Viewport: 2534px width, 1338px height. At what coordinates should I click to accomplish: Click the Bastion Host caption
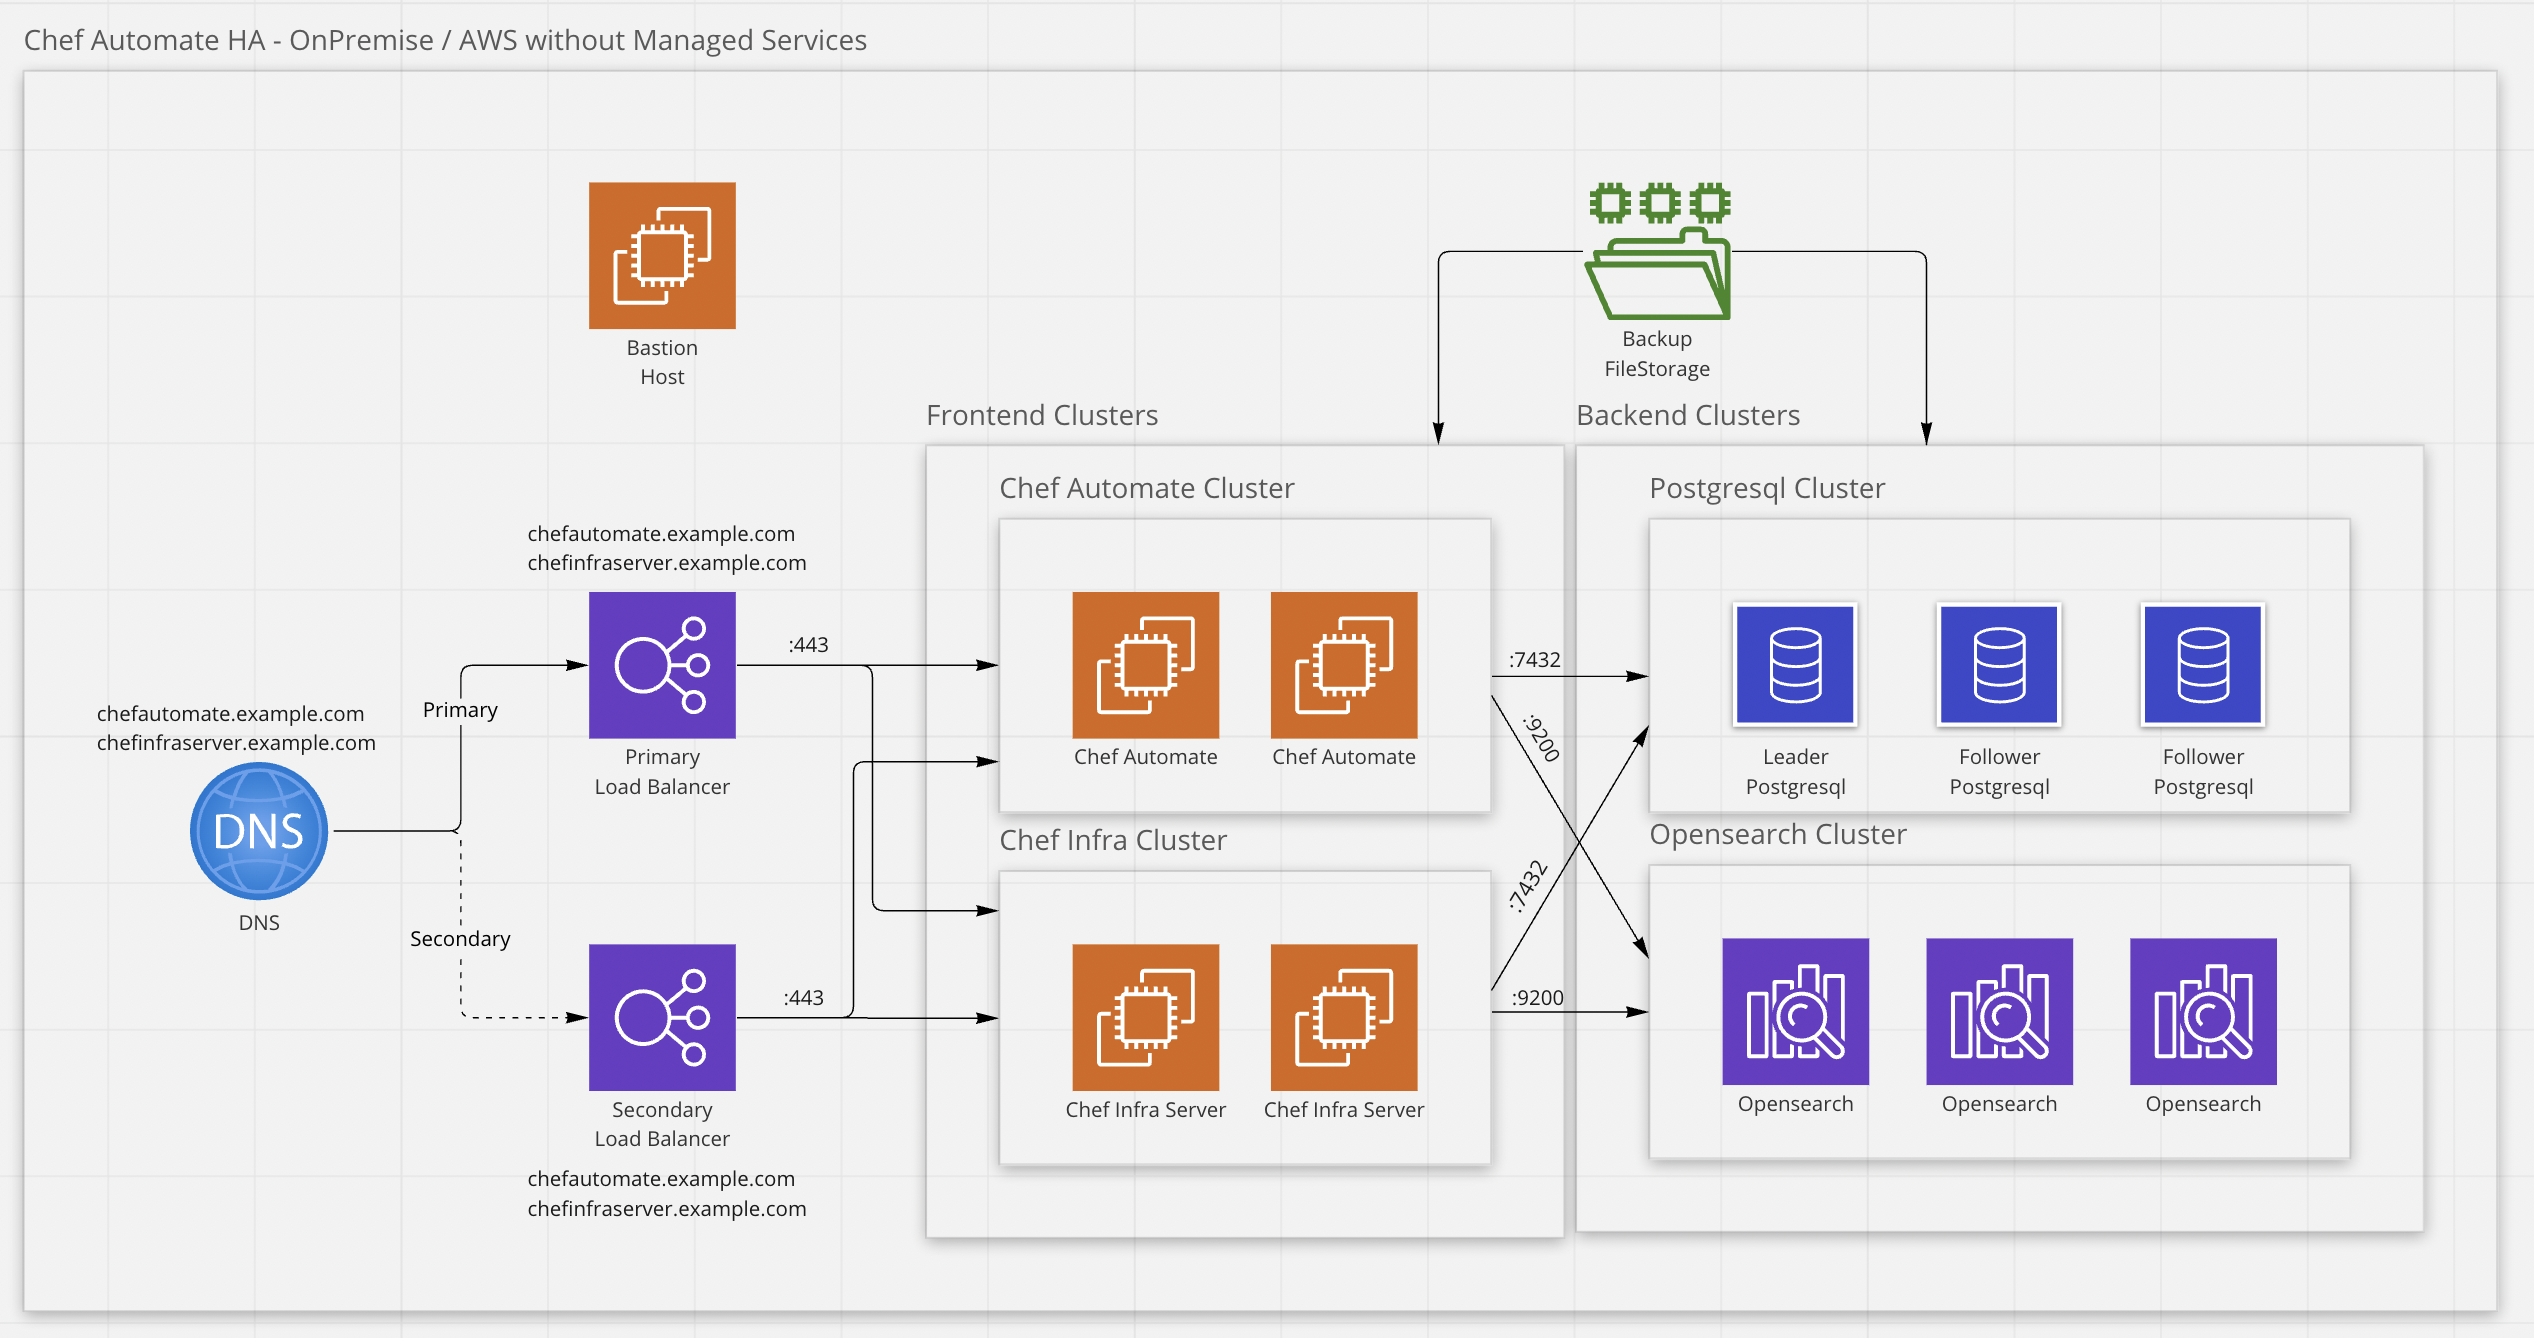click(x=662, y=362)
